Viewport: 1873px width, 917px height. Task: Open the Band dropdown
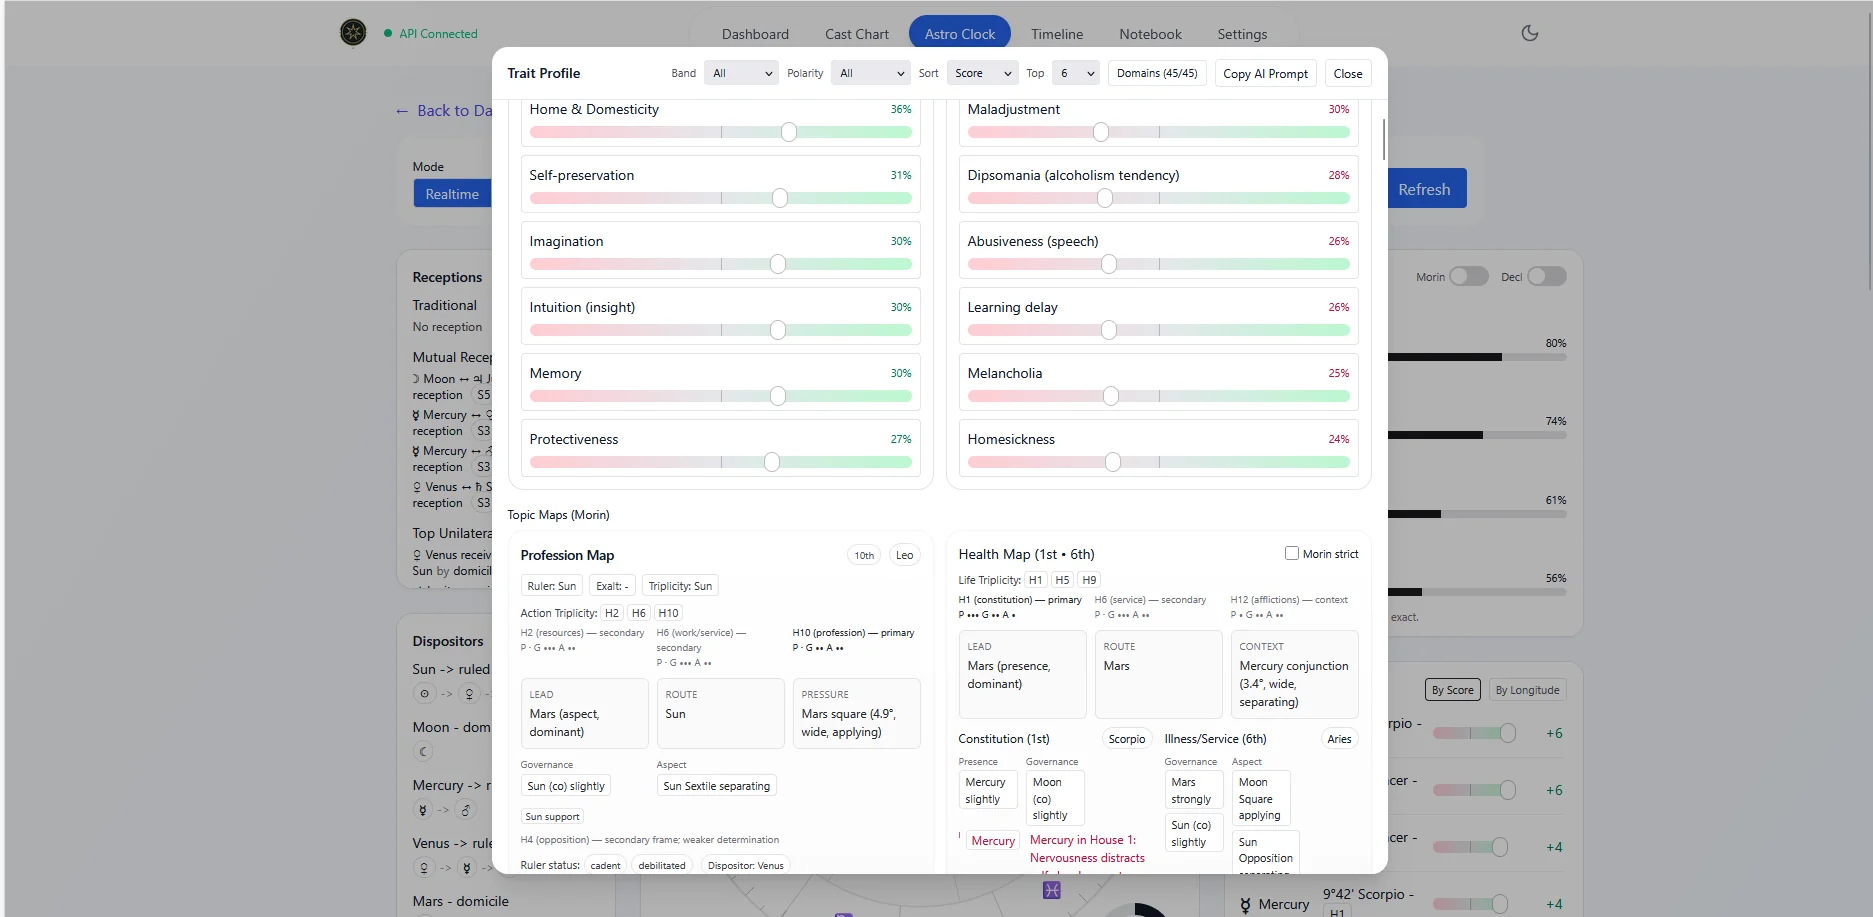point(740,73)
